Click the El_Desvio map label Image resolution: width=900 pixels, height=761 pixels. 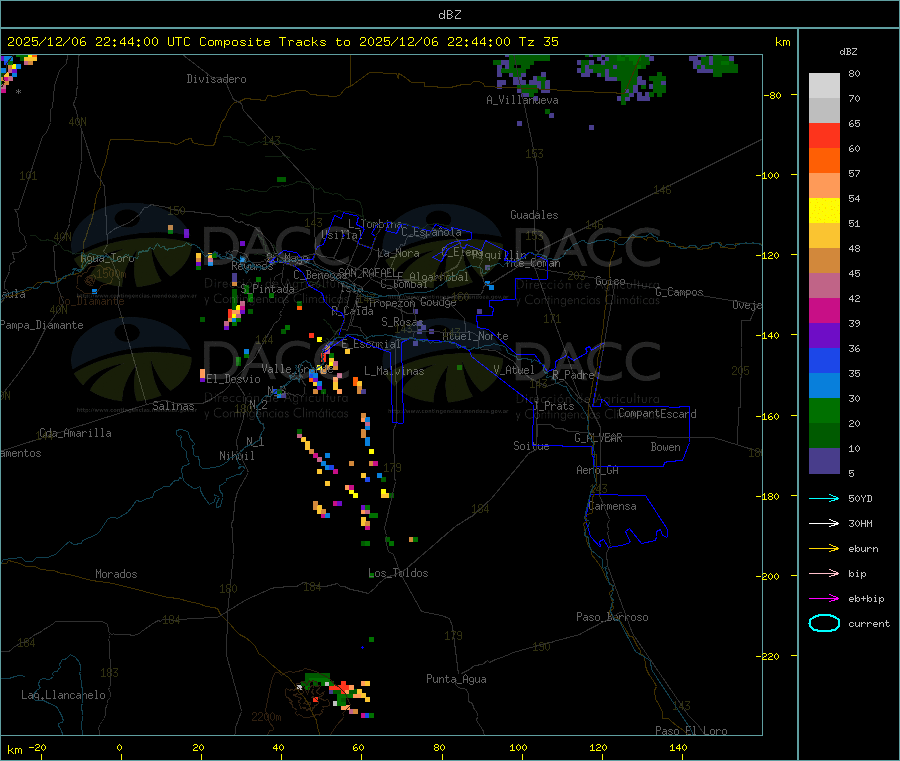point(233,379)
